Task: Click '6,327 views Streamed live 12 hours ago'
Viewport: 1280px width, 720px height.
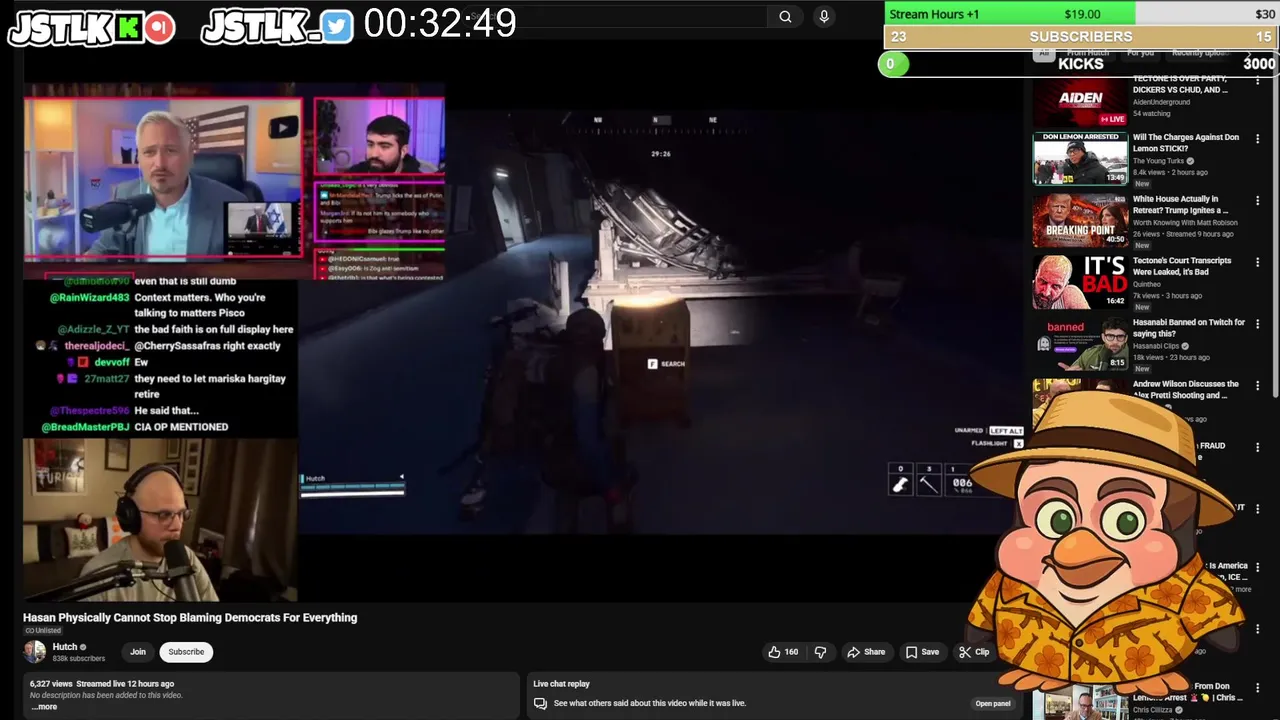Action: pos(102,684)
